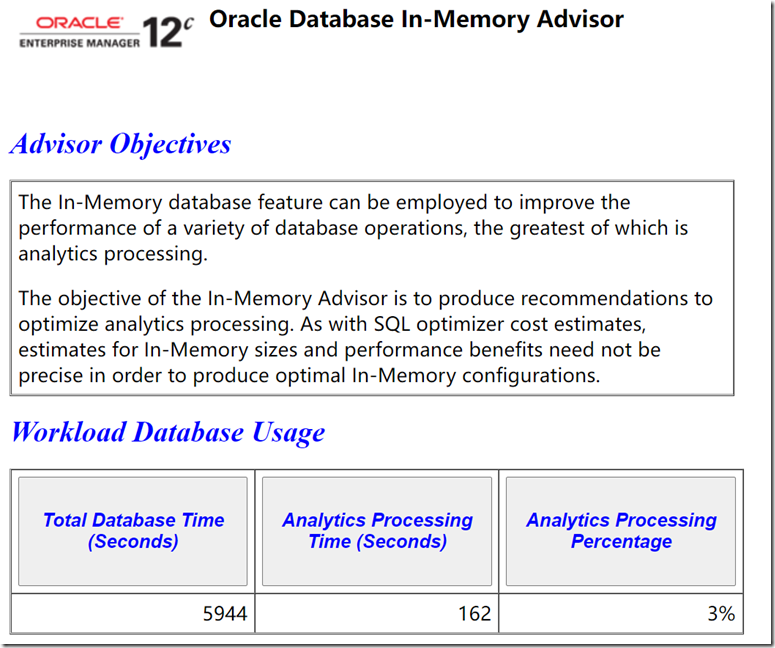Click the Total Database Time column header
Image resolution: width=775 pixels, height=648 pixels.
click(x=133, y=531)
